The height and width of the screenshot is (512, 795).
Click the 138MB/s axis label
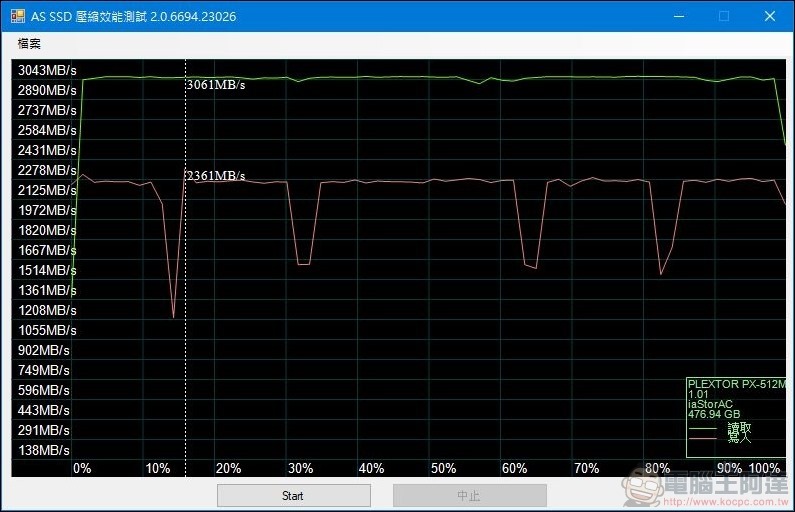[44, 450]
